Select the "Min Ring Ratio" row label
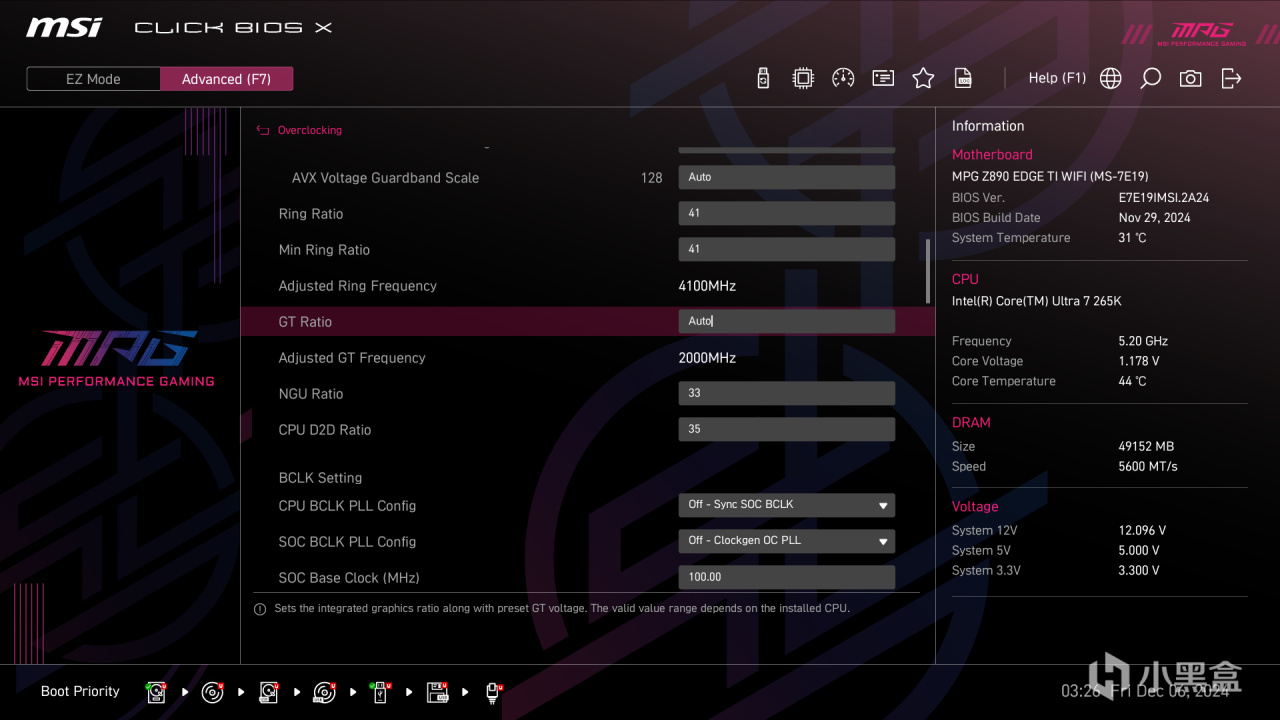The width and height of the screenshot is (1280, 720). [x=324, y=250]
